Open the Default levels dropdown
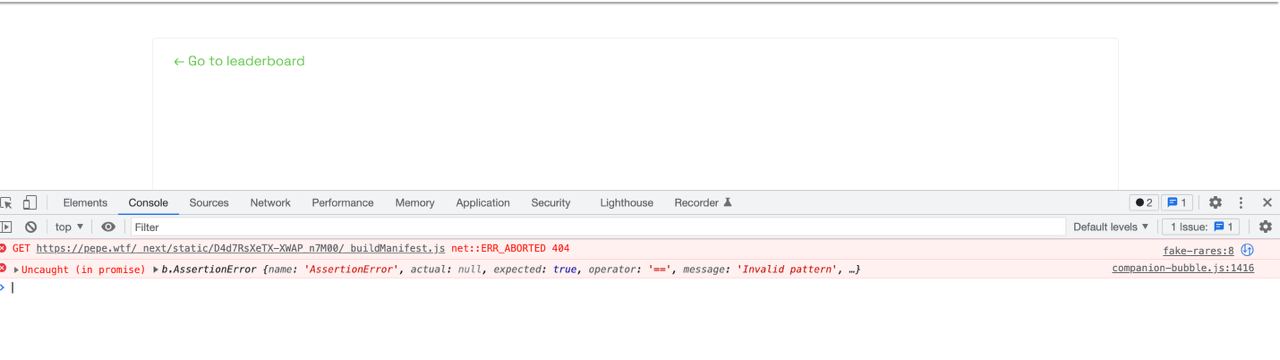This screenshot has height=360, width=1280. click(1111, 227)
